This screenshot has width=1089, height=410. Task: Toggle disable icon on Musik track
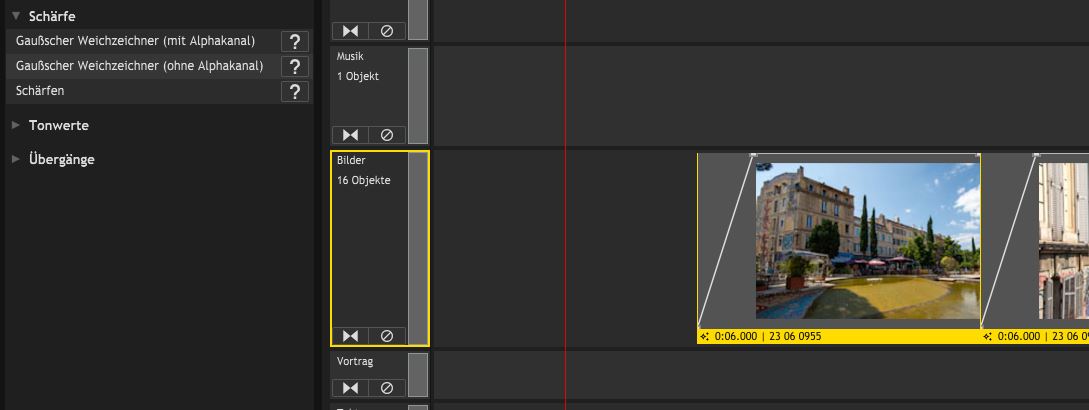(x=387, y=135)
